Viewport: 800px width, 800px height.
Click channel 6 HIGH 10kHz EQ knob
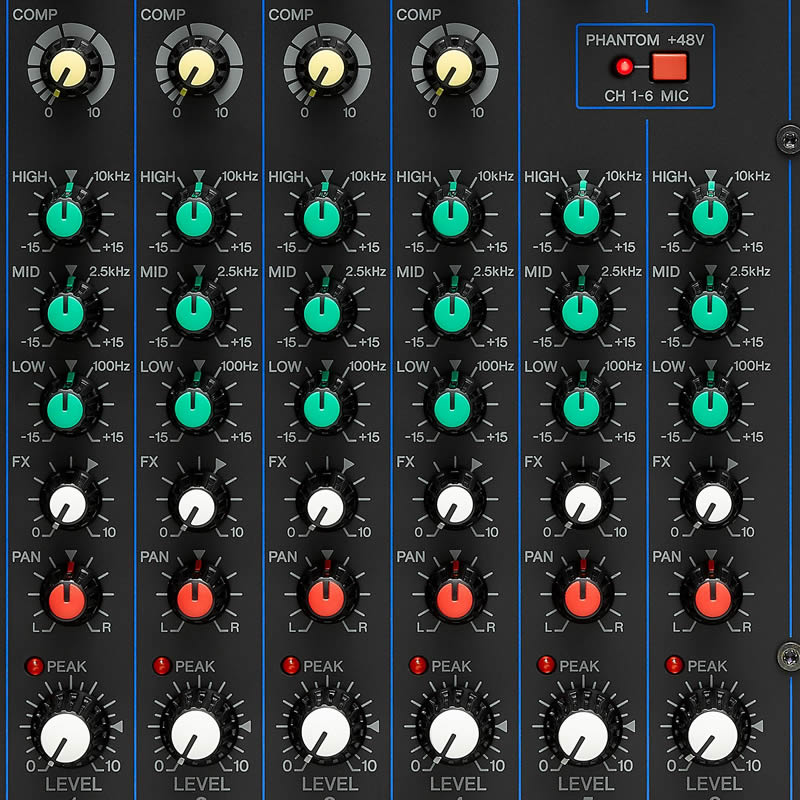[x=710, y=217]
